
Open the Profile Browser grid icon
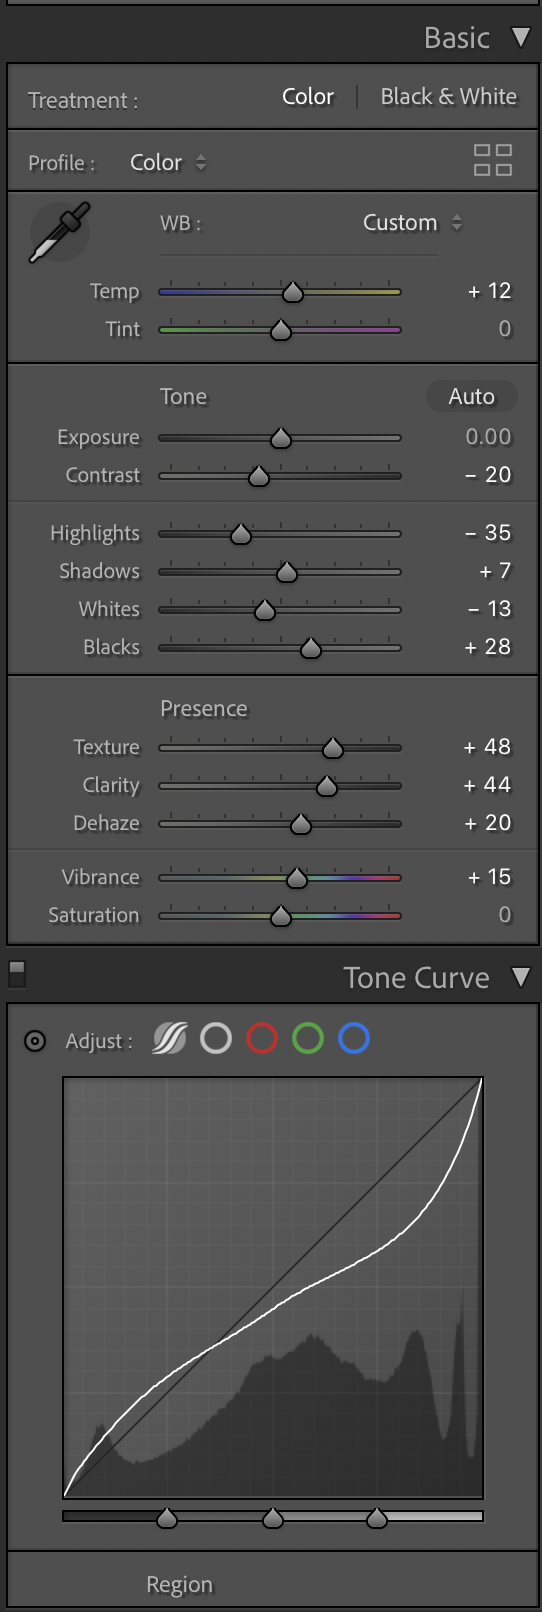493,160
